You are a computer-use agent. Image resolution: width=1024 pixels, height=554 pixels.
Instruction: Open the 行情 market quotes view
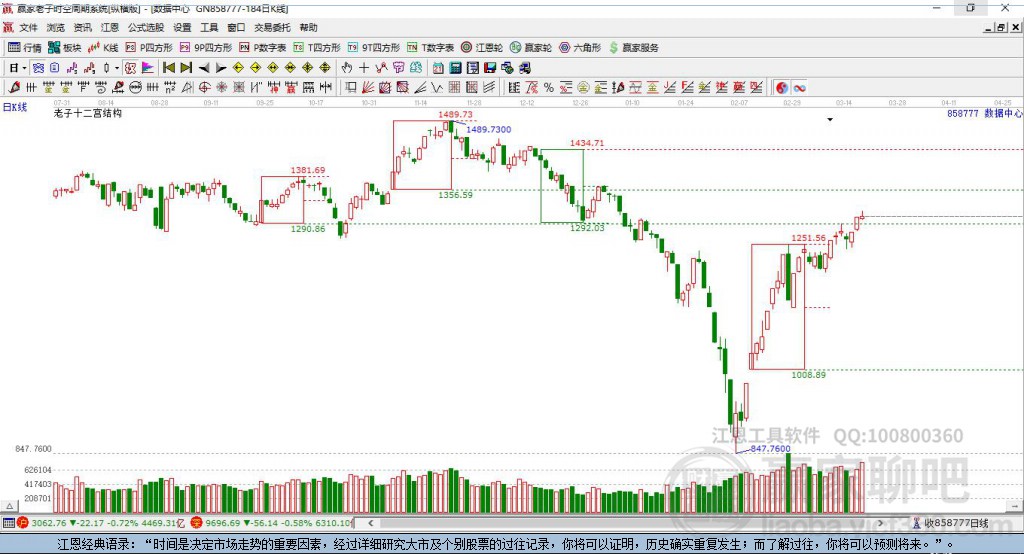click(24, 48)
